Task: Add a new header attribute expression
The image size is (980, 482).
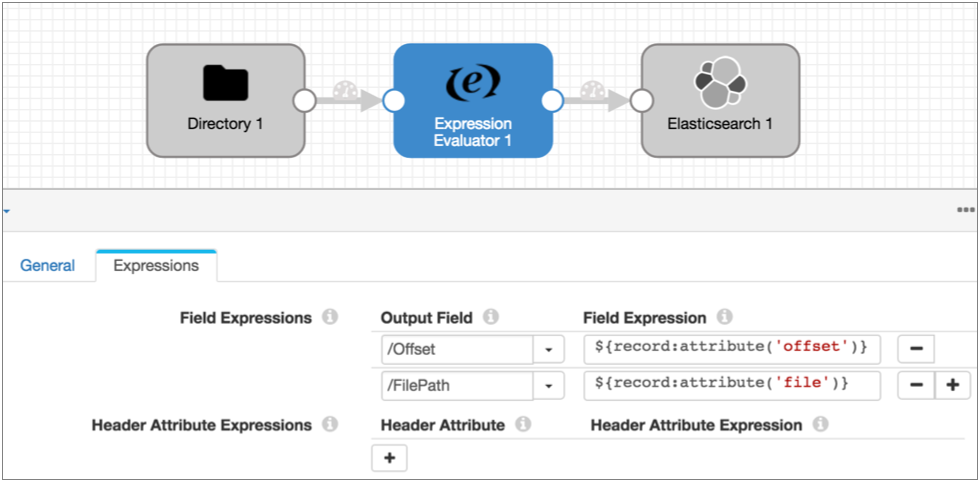Action: pyautogui.click(x=389, y=458)
